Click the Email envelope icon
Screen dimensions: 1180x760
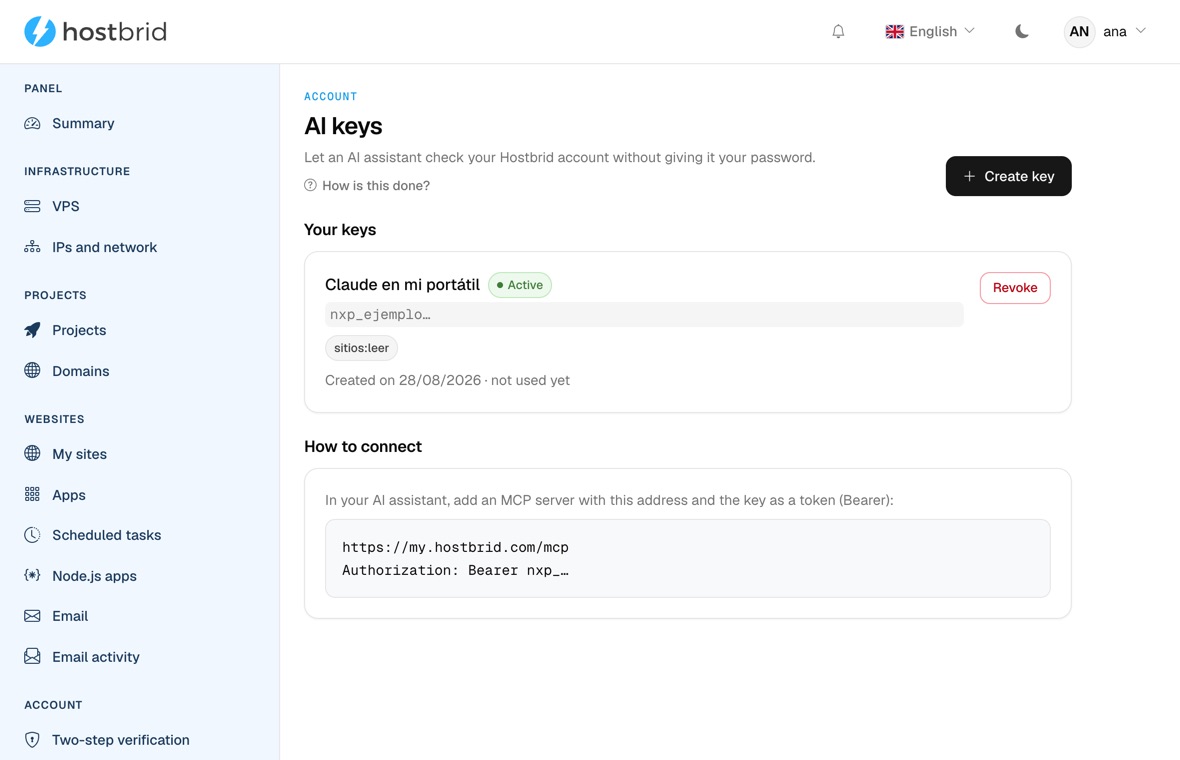pos(32,616)
